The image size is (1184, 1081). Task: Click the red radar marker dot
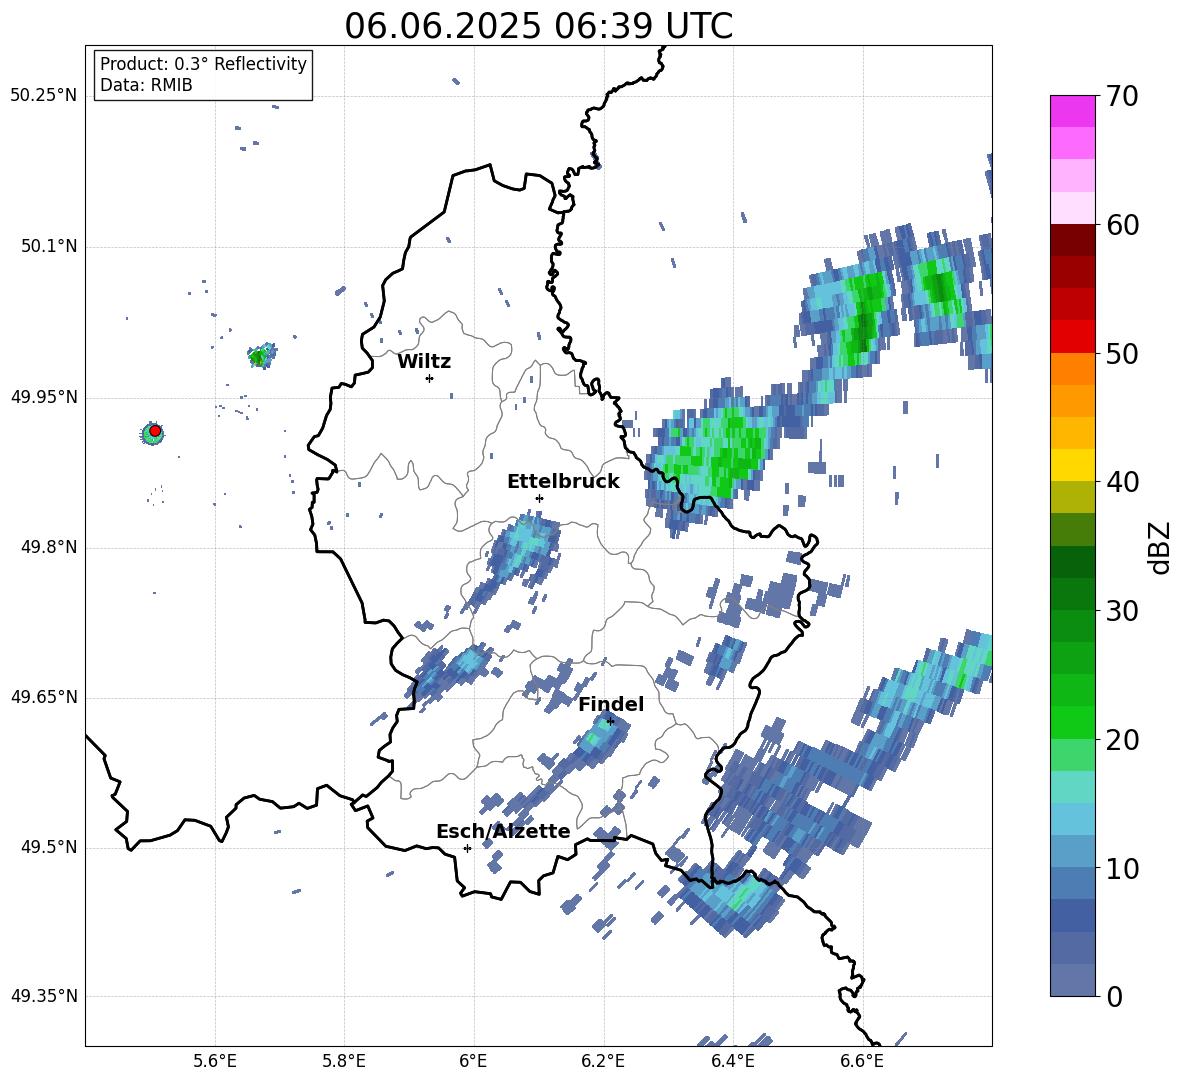click(x=155, y=430)
